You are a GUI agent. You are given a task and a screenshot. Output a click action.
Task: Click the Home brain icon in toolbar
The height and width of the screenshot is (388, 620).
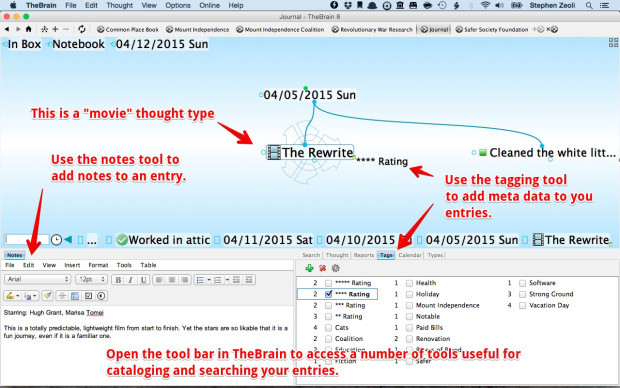28,29
